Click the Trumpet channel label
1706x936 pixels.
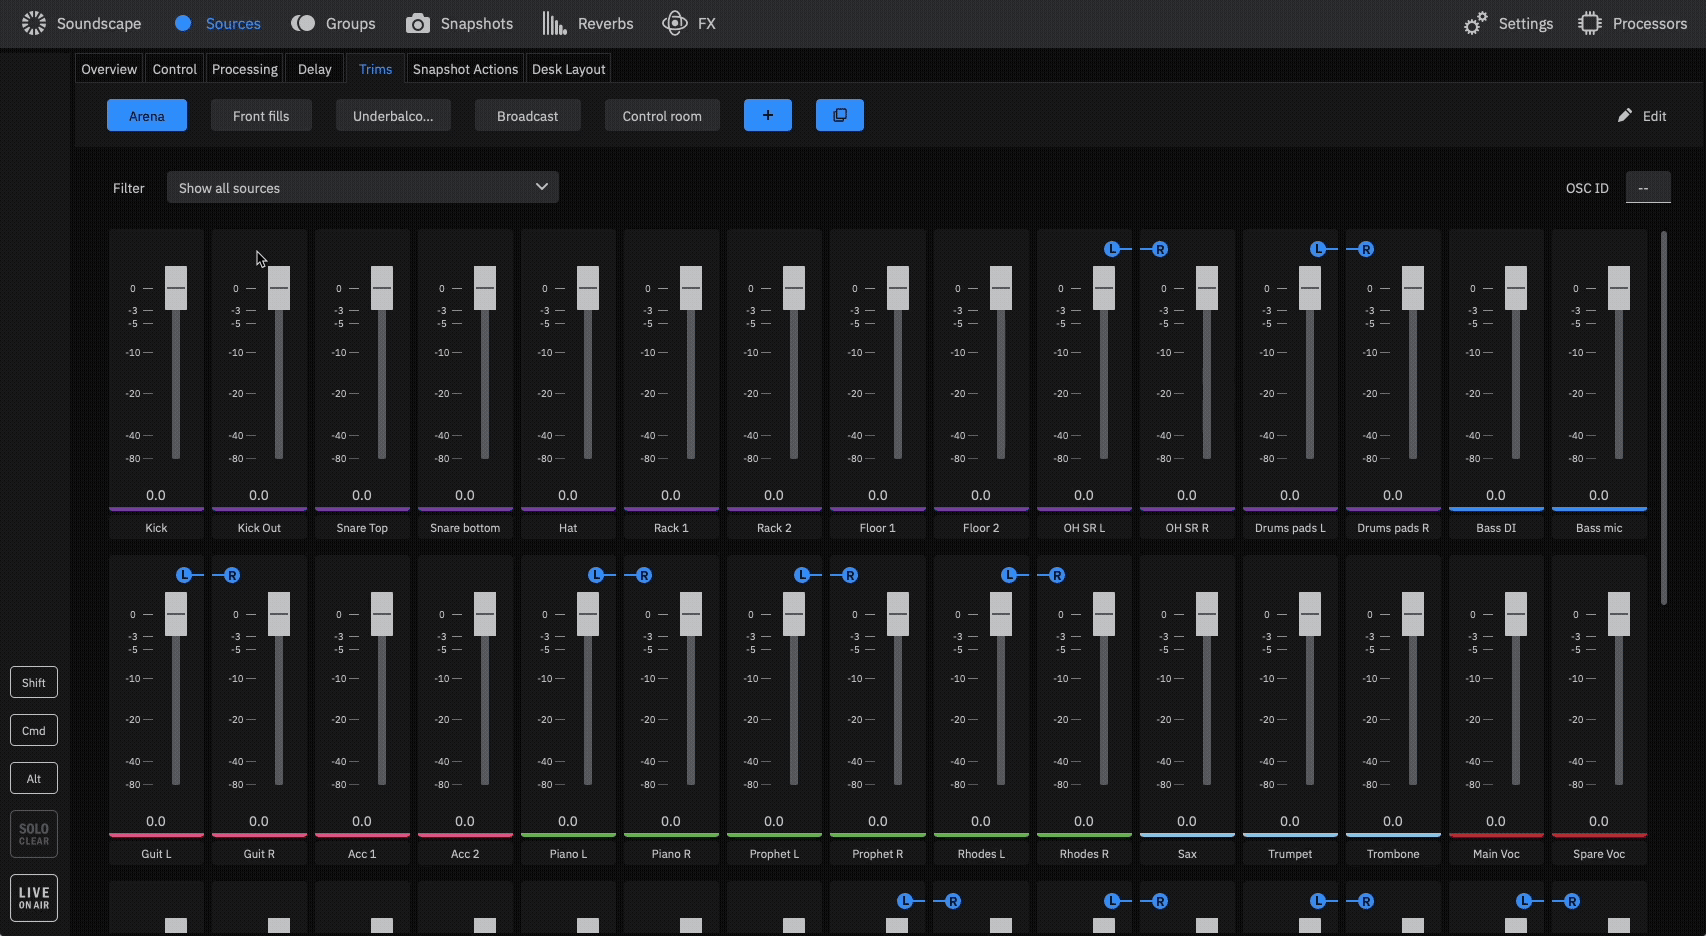1290,854
